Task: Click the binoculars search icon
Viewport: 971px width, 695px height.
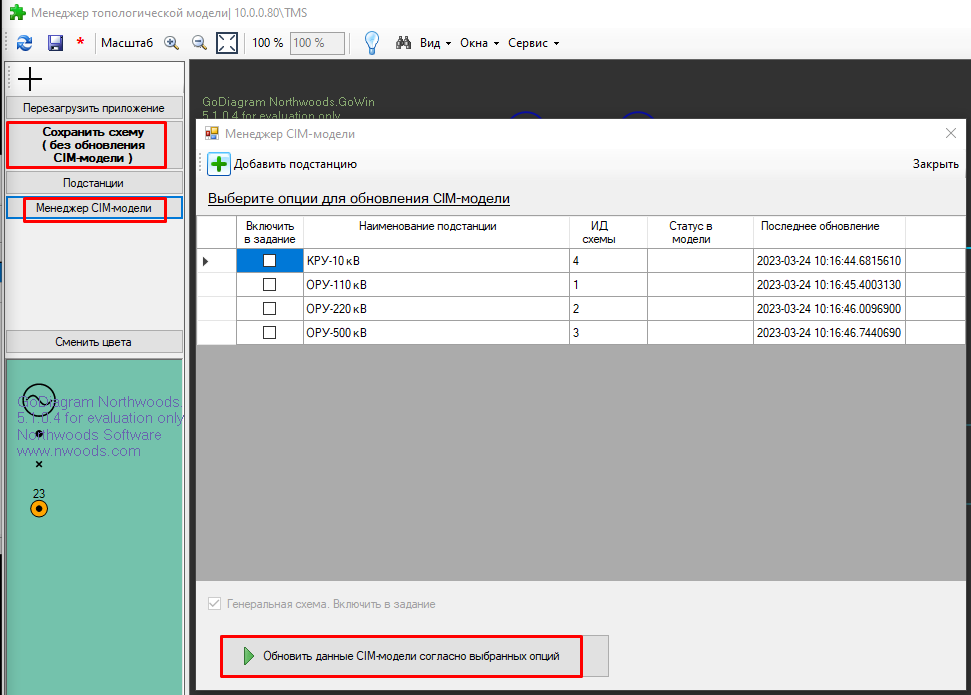Action: click(x=404, y=43)
